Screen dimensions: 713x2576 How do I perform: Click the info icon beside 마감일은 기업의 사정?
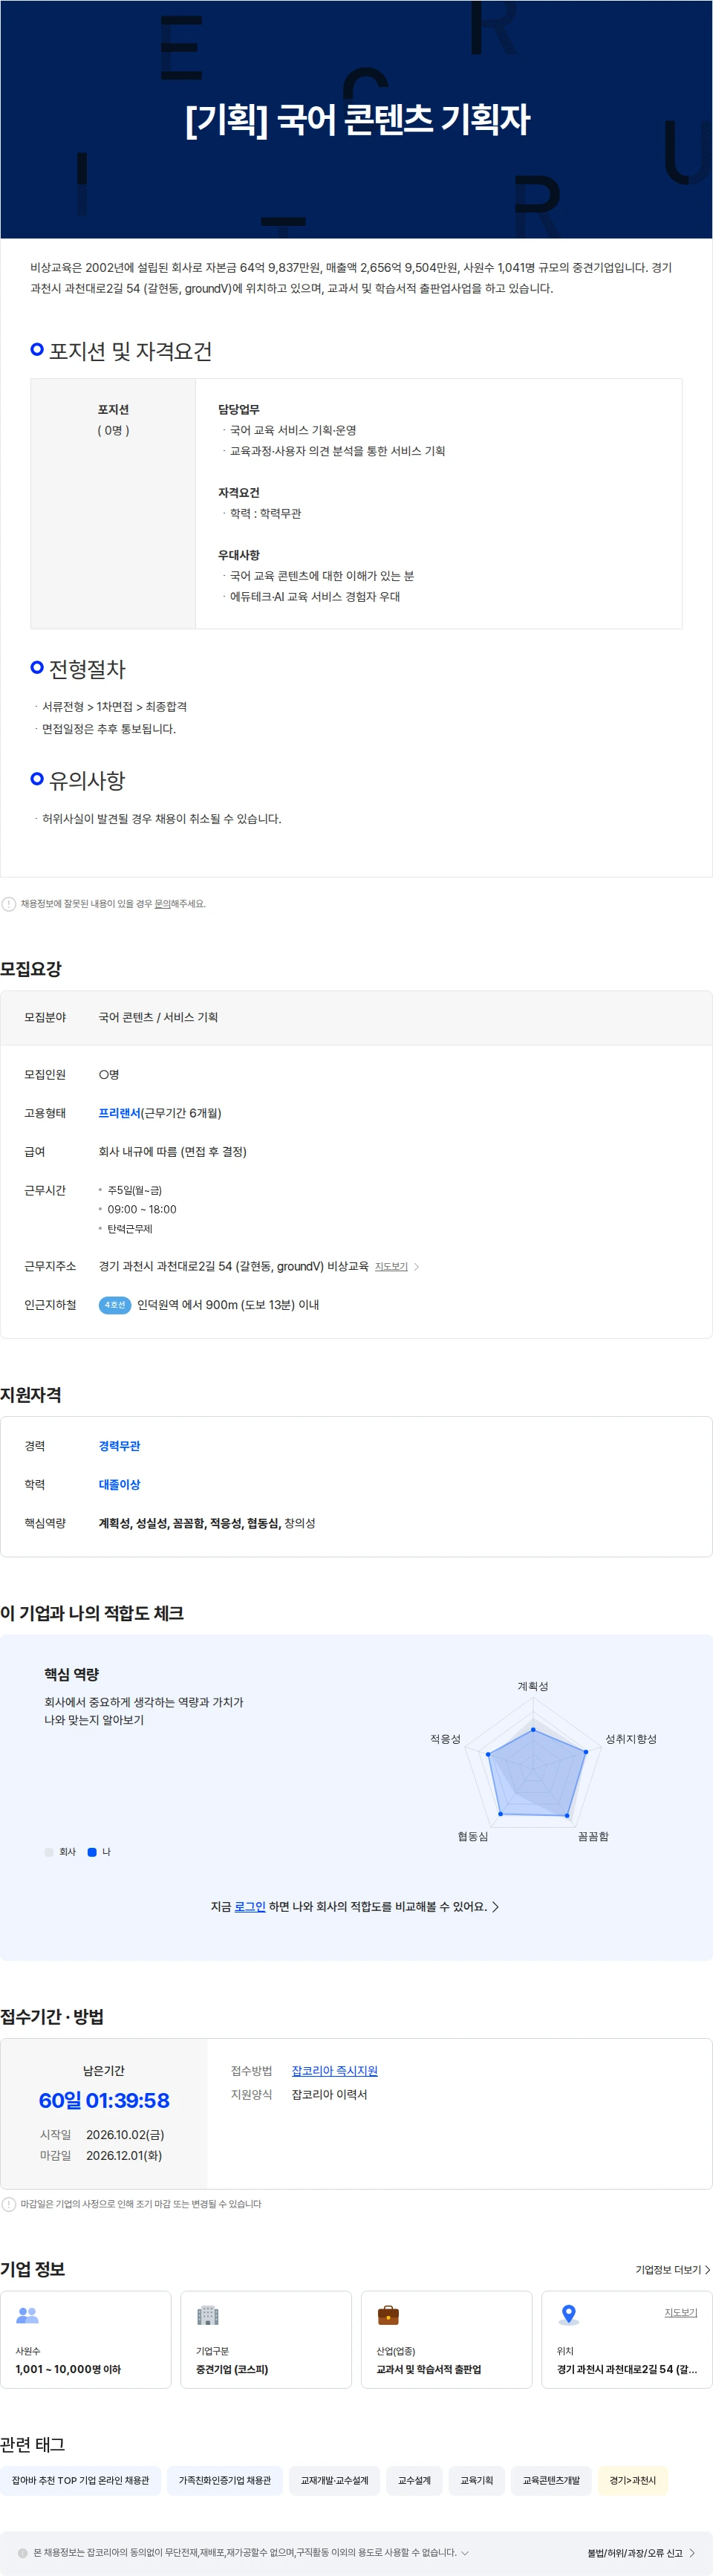point(9,2203)
